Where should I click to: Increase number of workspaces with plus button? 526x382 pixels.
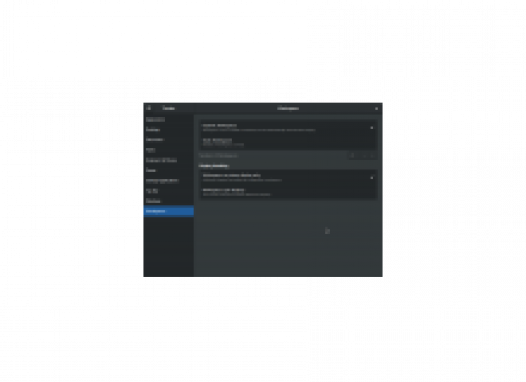(x=372, y=156)
